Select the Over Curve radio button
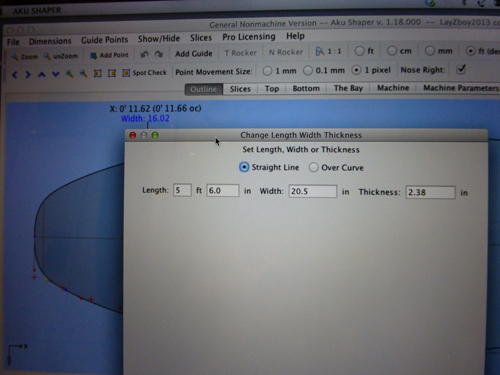 (x=314, y=167)
